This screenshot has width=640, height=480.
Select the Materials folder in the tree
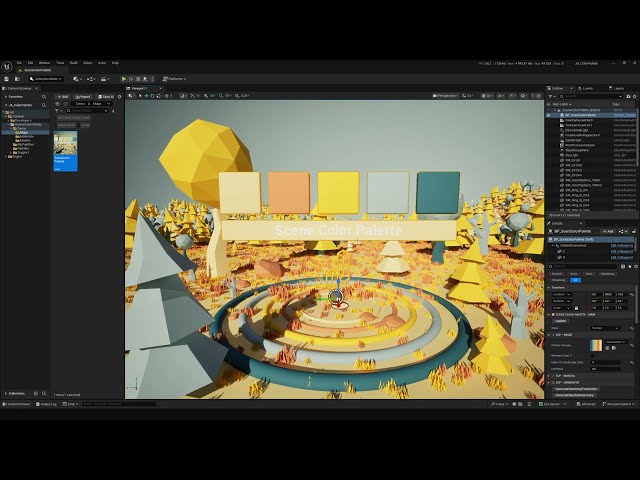tap(27, 136)
